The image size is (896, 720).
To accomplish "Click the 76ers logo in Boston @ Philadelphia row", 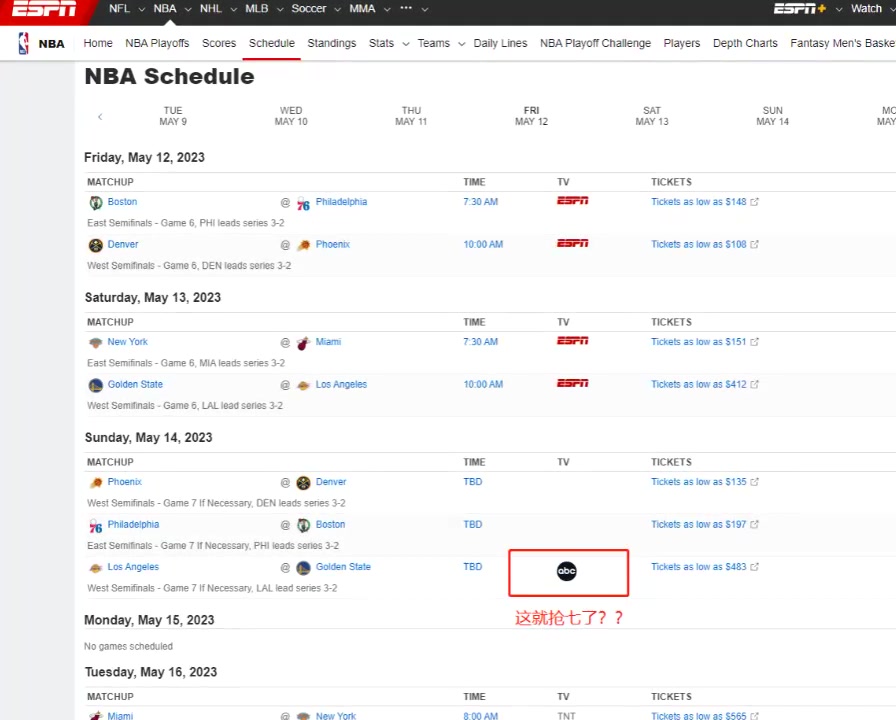I will (303, 203).
